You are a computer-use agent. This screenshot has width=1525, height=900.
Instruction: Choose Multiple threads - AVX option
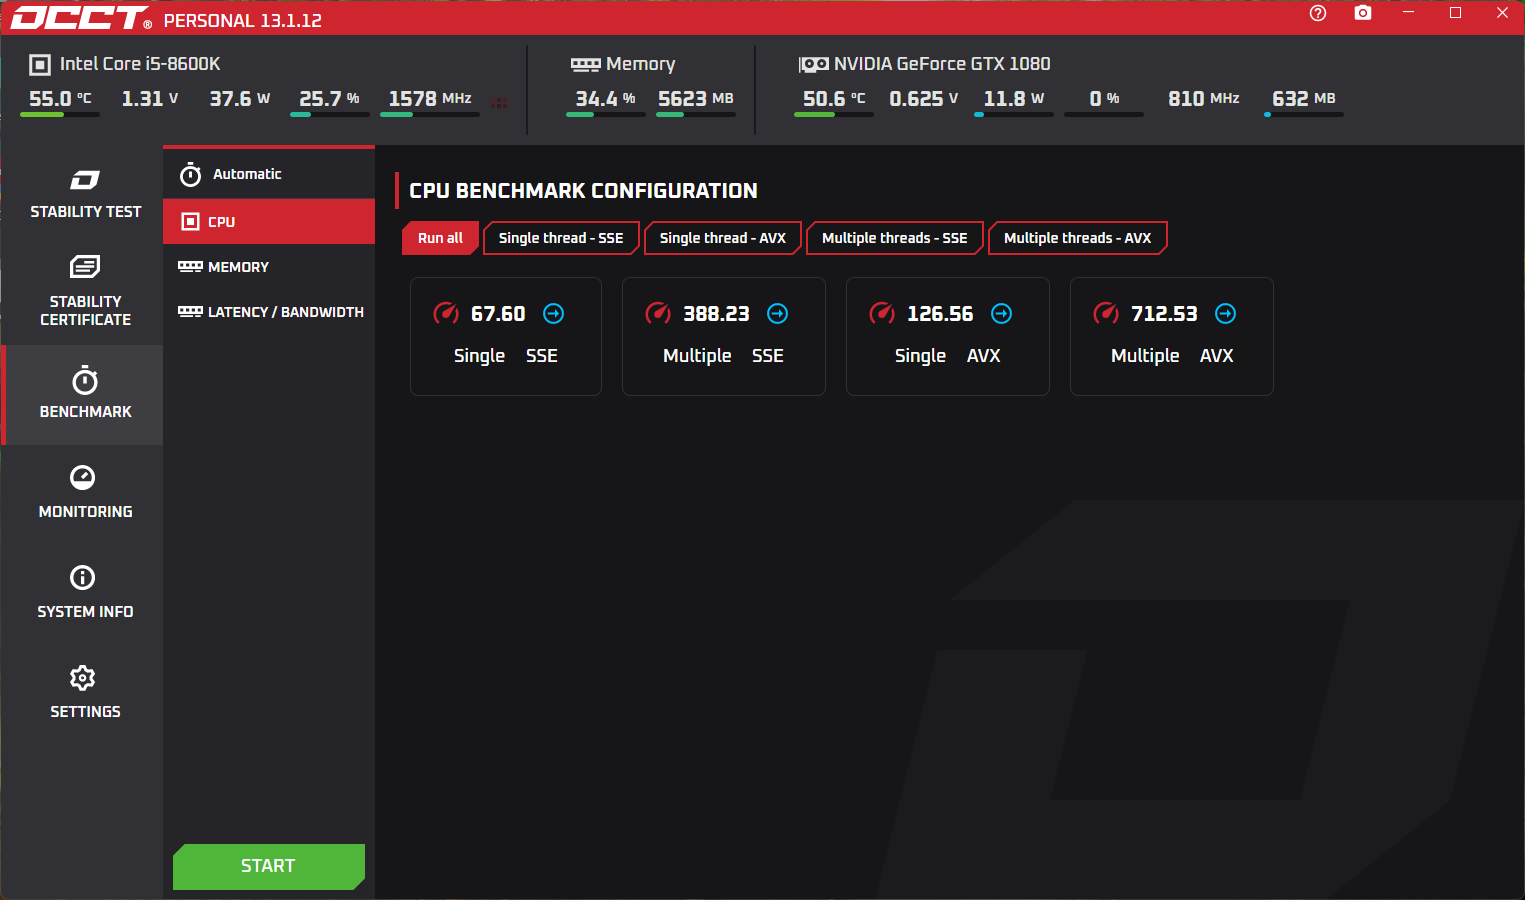click(x=1077, y=238)
